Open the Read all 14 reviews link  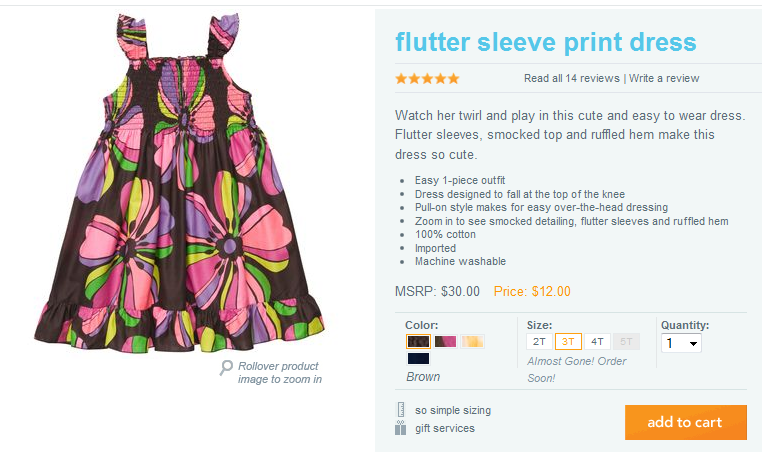point(572,78)
